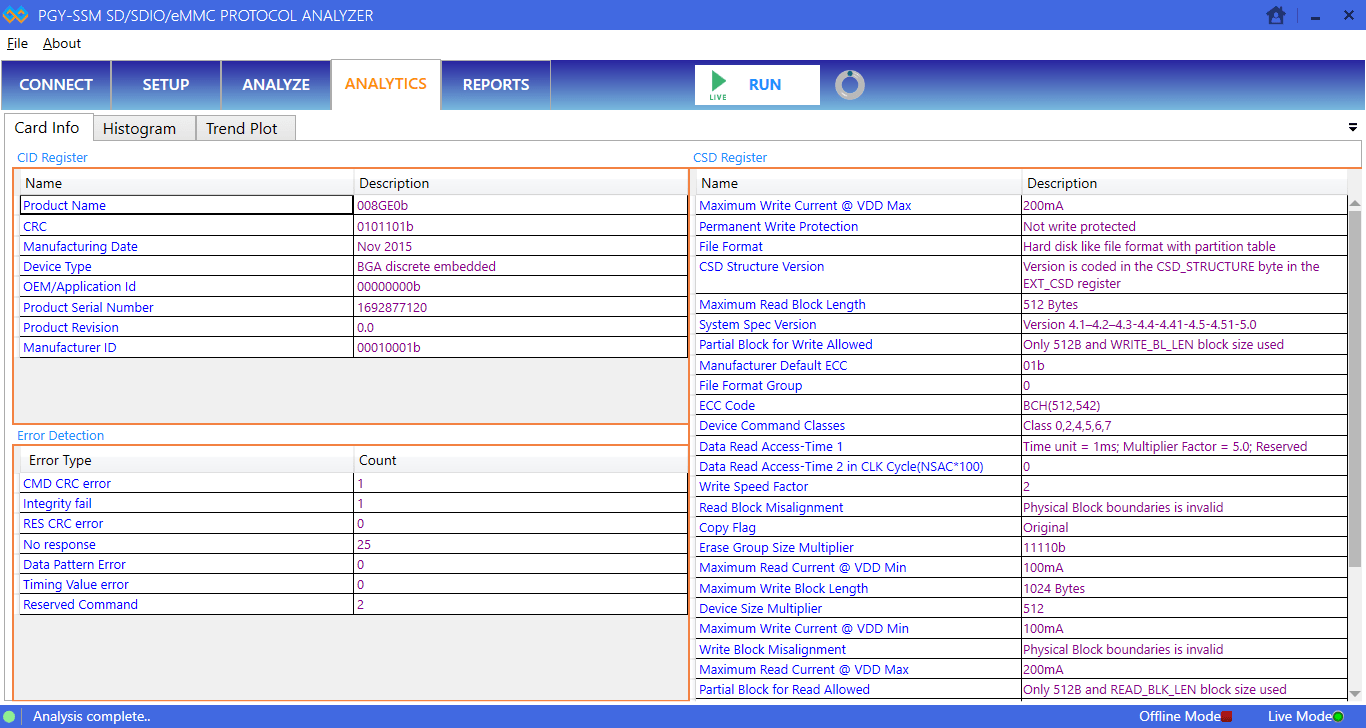Open the About menu
The height and width of the screenshot is (728, 1366).
[x=61, y=43]
